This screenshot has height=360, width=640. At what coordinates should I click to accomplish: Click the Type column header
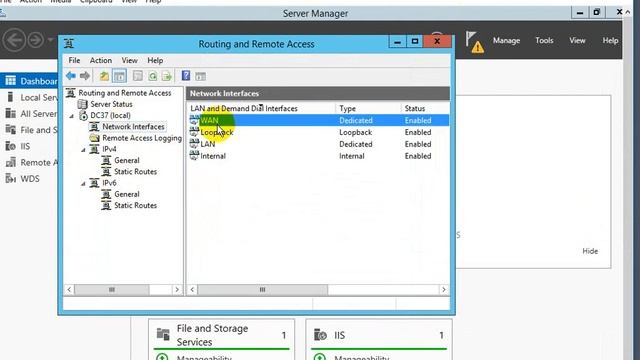[x=368, y=109]
